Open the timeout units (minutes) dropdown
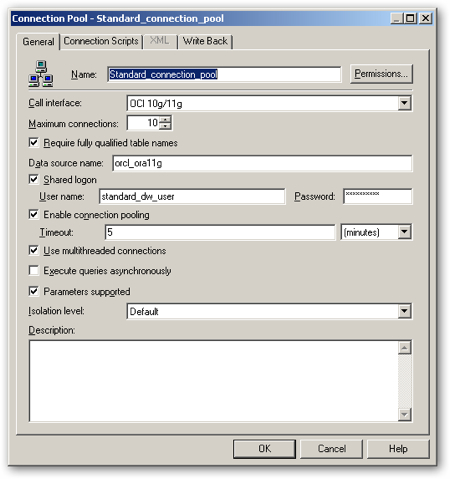Viewport: 450px width, 479px height. coord(404,232)
